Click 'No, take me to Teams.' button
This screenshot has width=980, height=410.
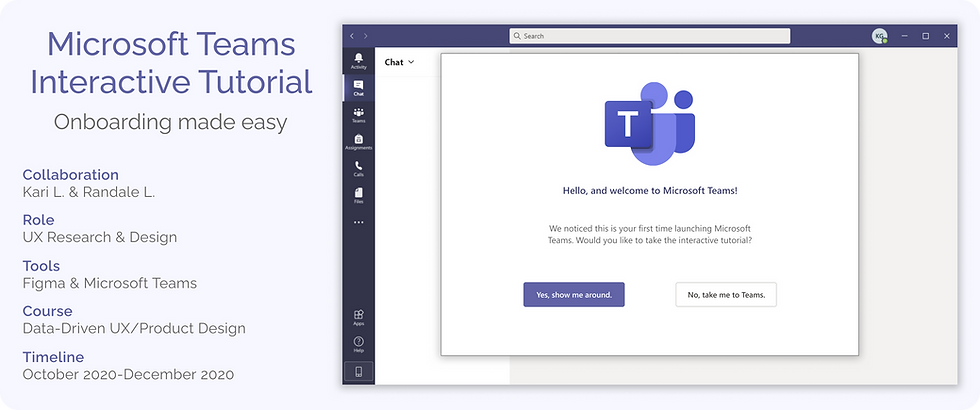pos(726,294)
